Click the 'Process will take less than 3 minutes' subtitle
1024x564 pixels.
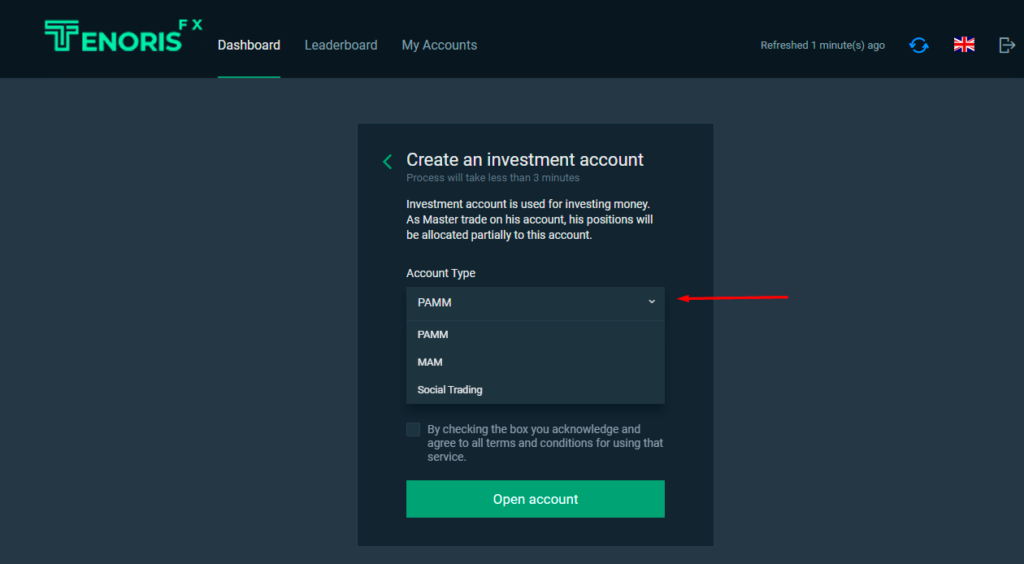pyautogui.click(x=493, y=178)
